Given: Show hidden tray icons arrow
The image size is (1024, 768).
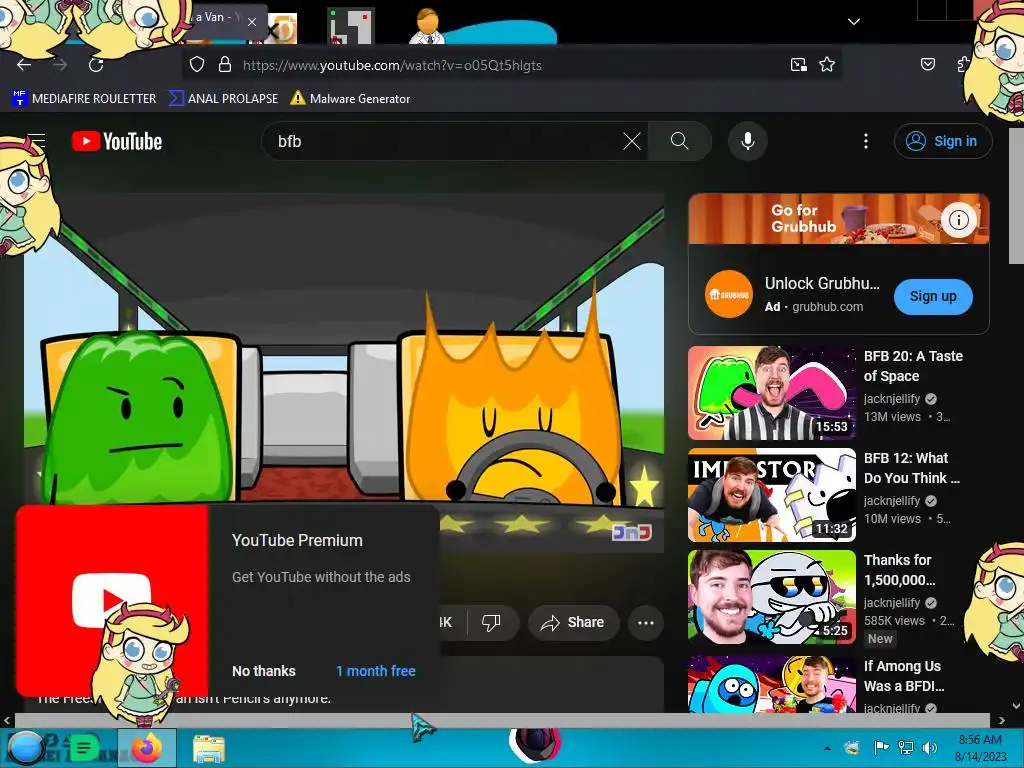Looking at the screenshot, I should pos(827,748).
